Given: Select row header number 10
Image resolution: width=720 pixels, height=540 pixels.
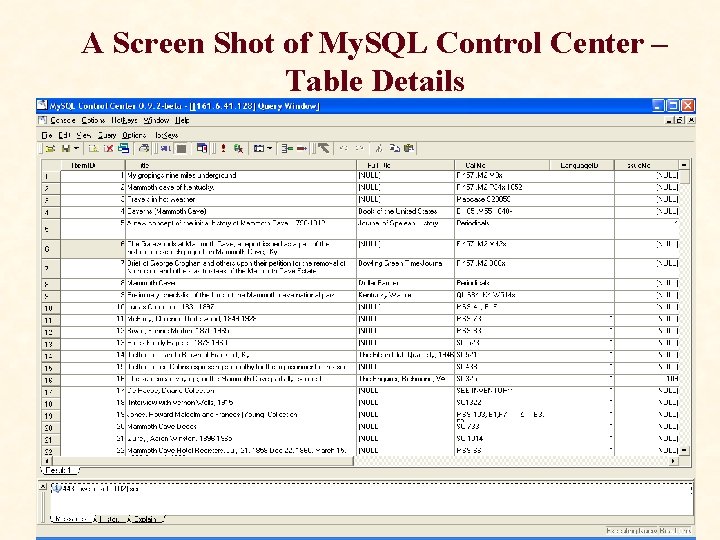Looking at the screenshot, I should [51, 308].
